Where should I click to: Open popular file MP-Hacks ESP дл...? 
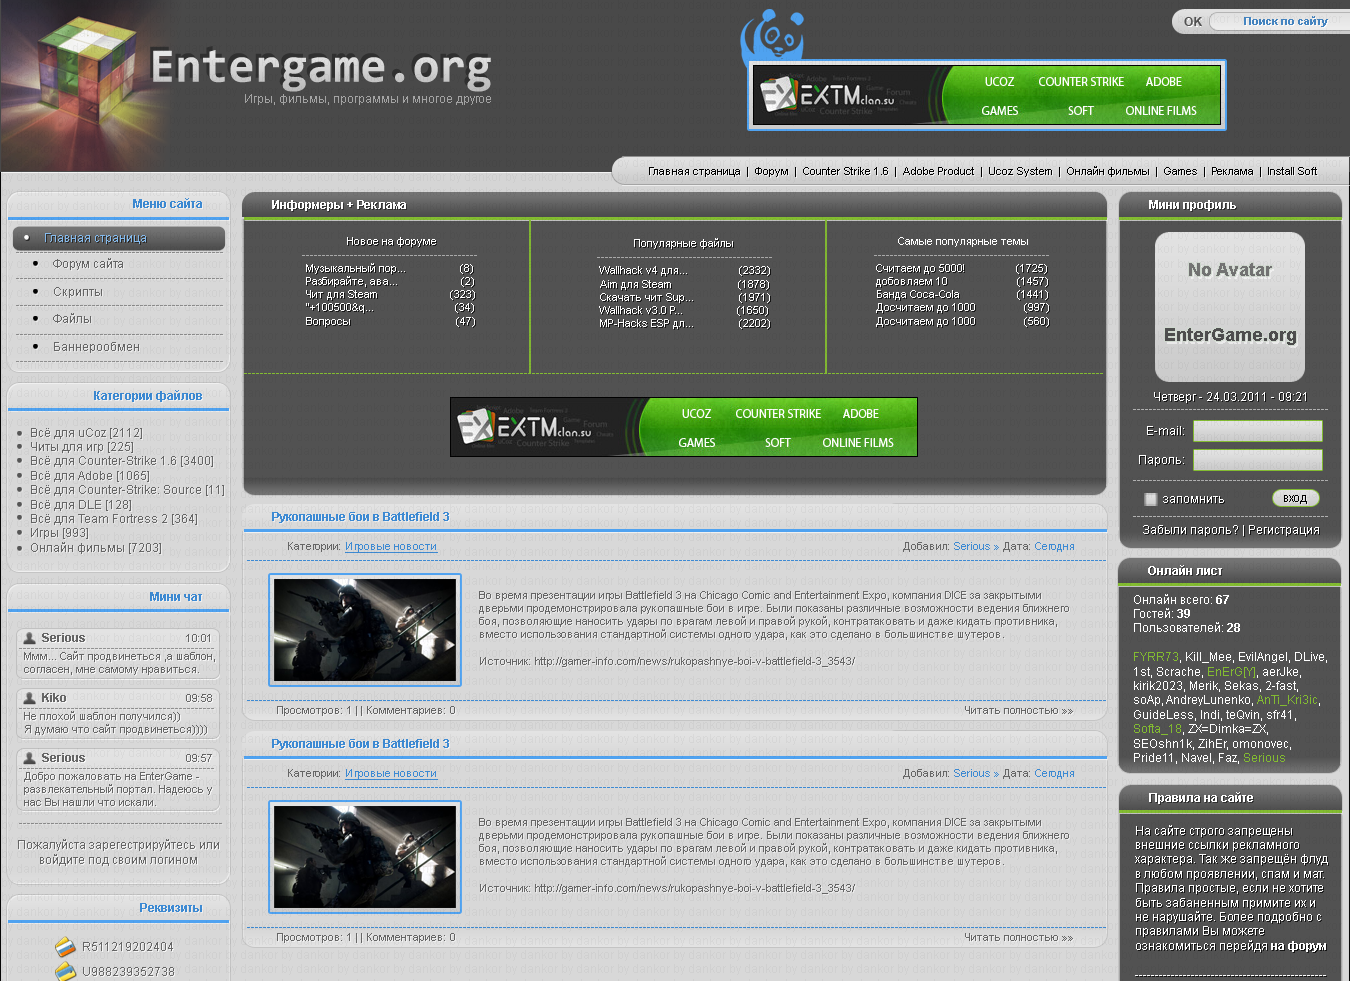click(646, 323)
